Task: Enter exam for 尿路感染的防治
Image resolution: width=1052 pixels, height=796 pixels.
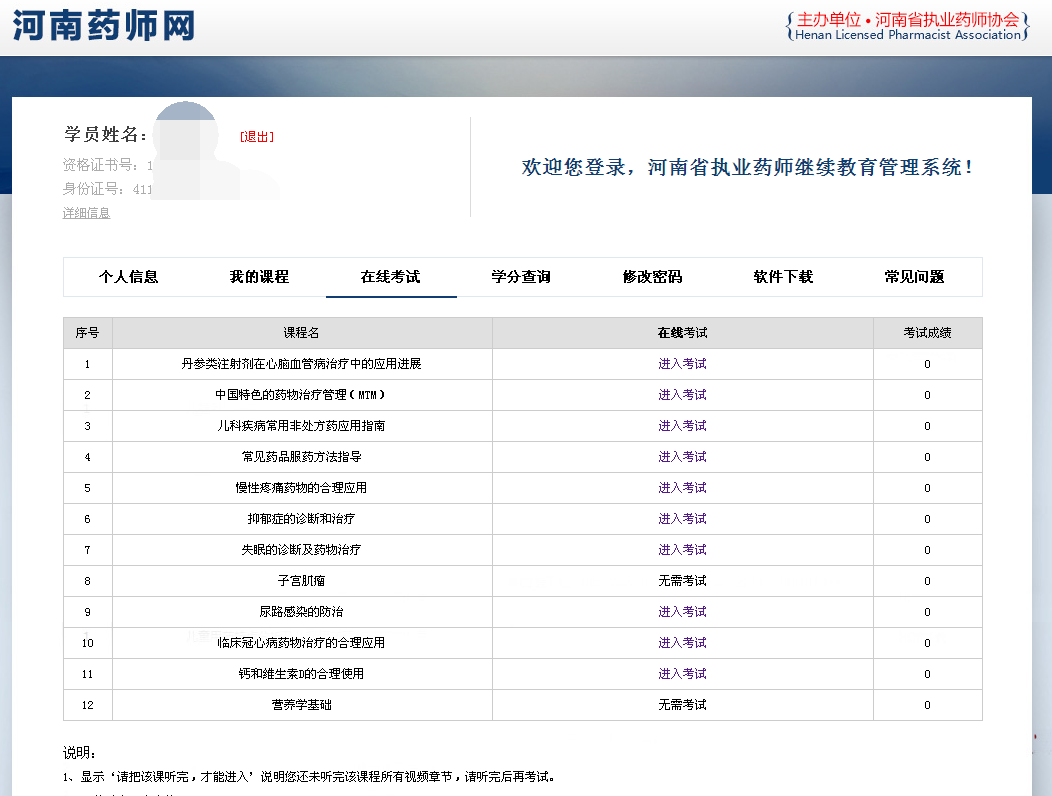Action: click(682, 612)
